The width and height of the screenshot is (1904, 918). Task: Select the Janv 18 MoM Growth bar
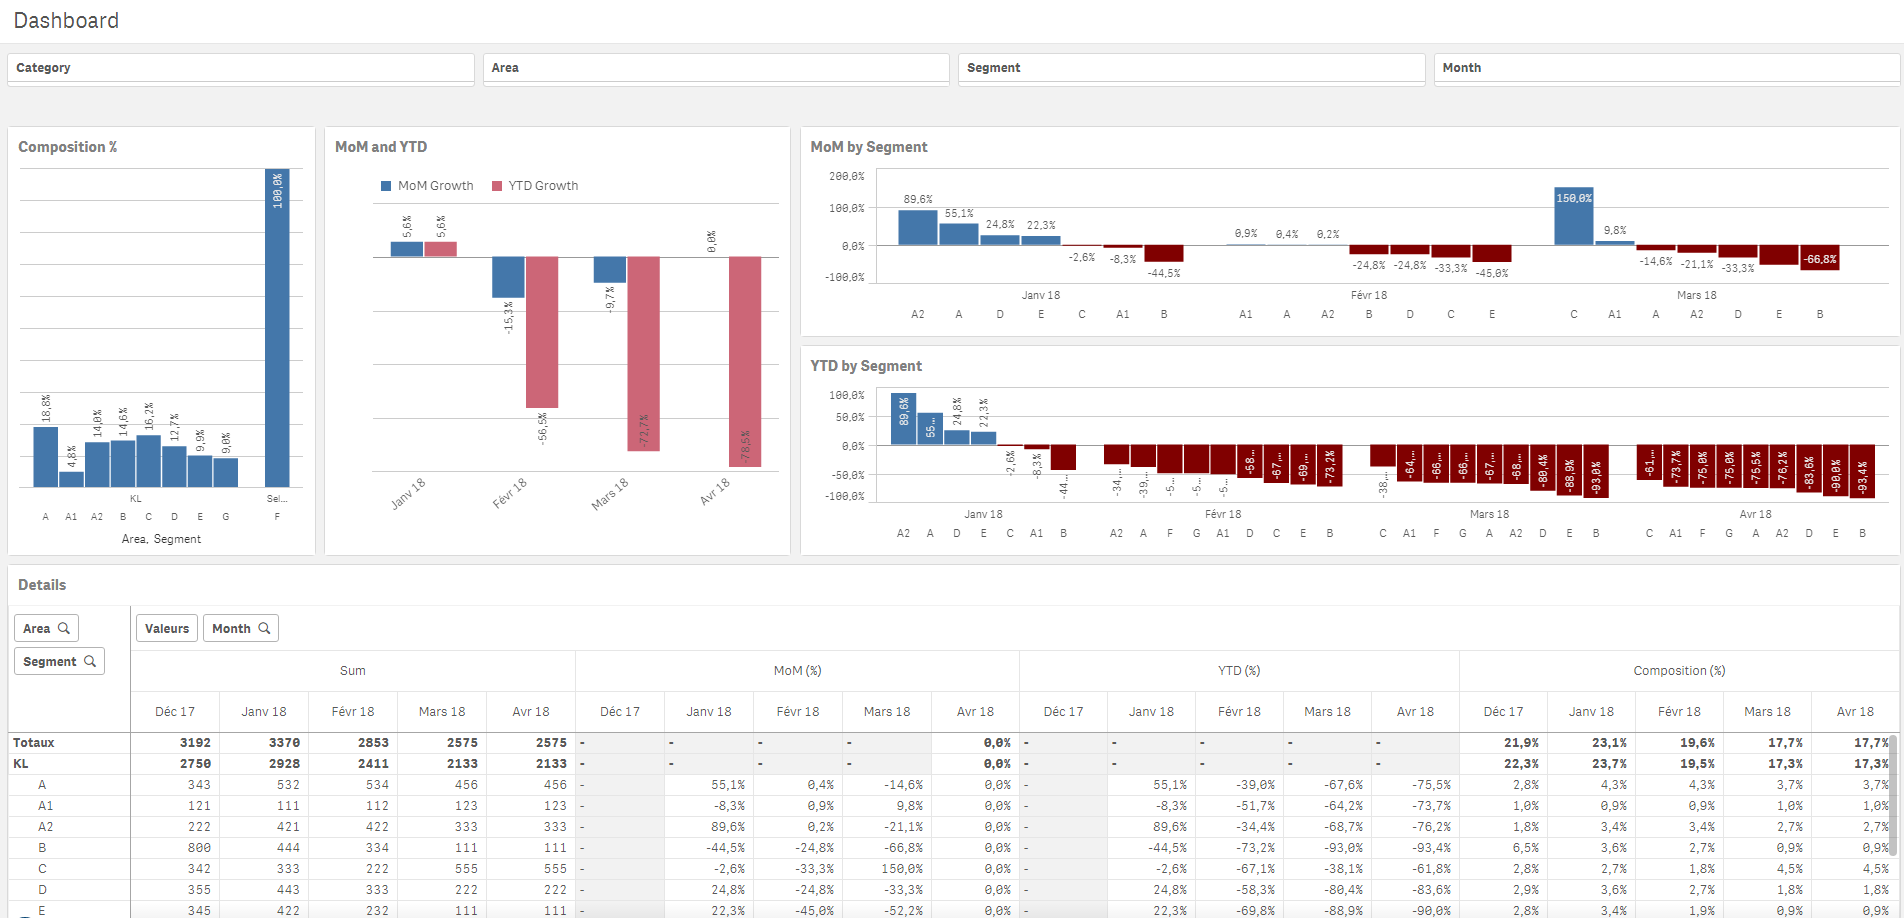(x=406, y=248)
